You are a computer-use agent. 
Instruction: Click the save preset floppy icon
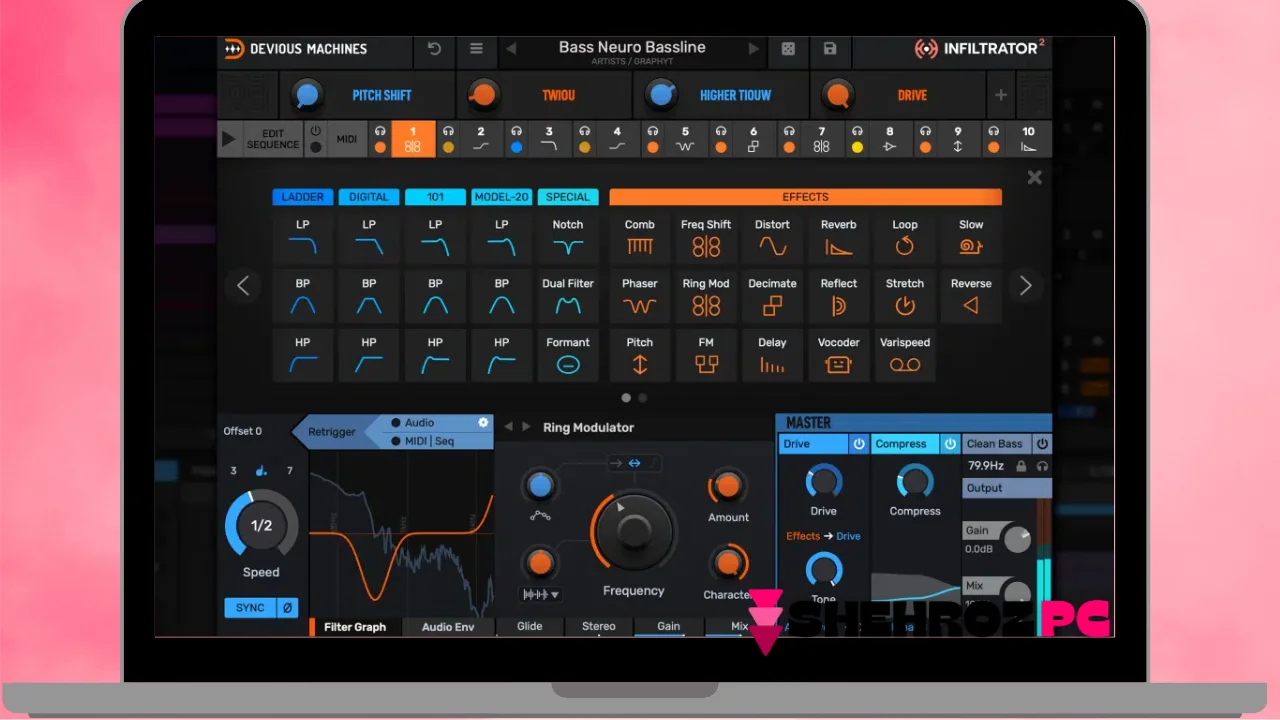coord(830,48)
